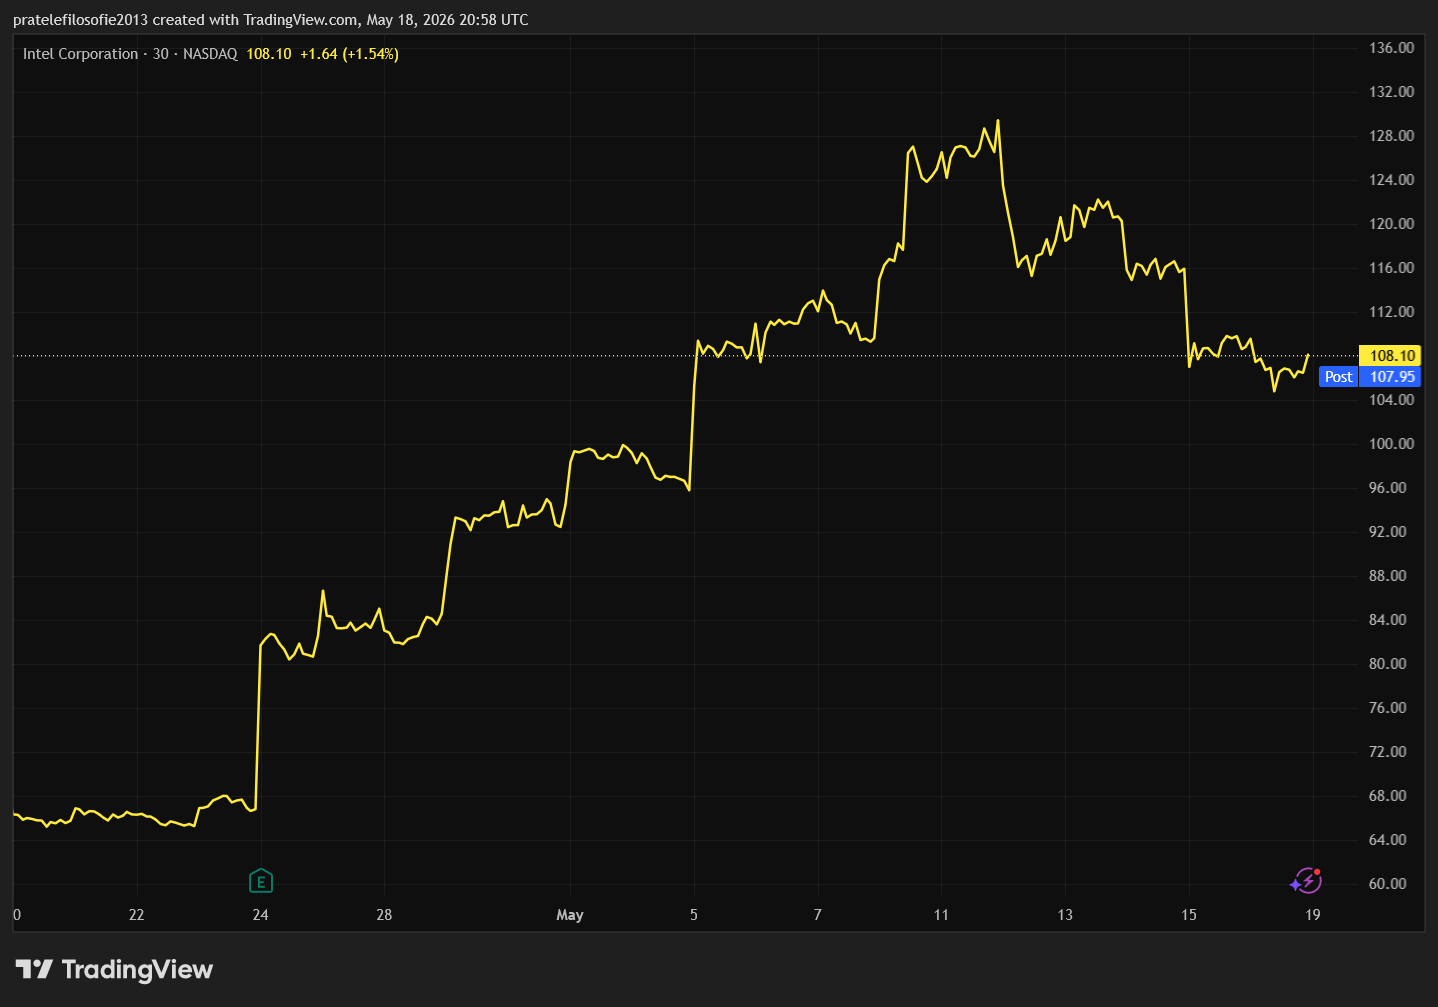
Task: Click the 116.00 price axis label
Action: 1391,268
